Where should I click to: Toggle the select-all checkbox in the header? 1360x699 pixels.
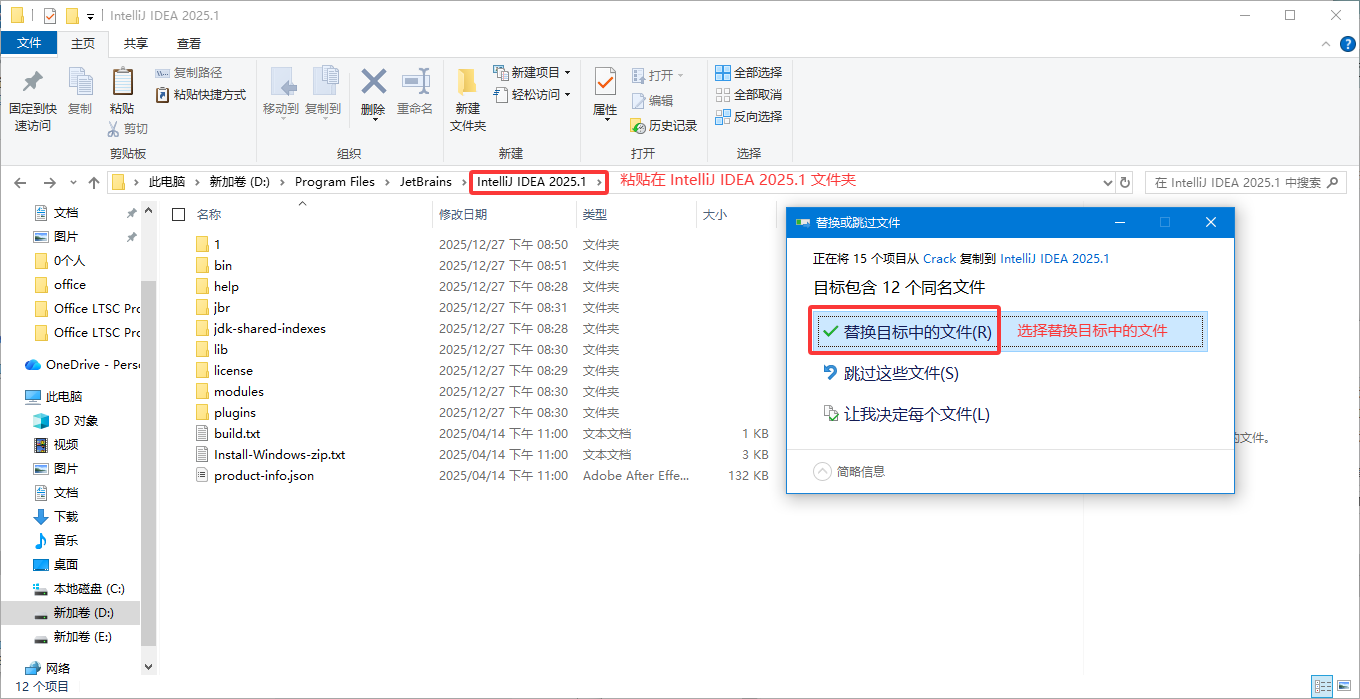coord(179,214)
